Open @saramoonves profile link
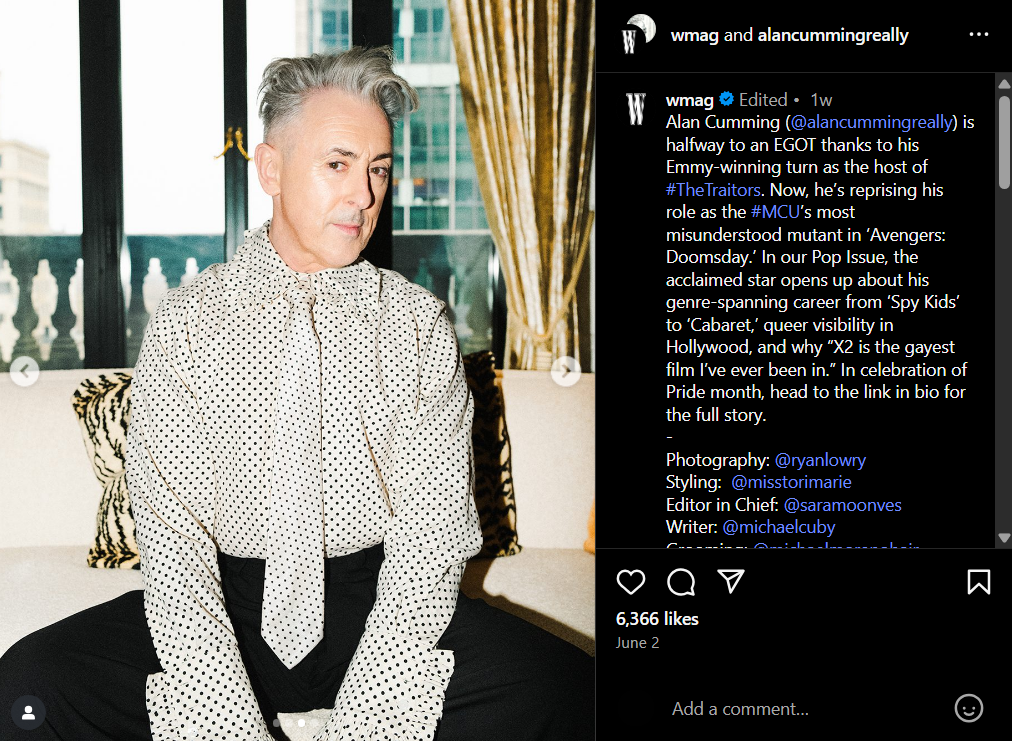Screen dimensions: 1012x741 tap(842, 505)
